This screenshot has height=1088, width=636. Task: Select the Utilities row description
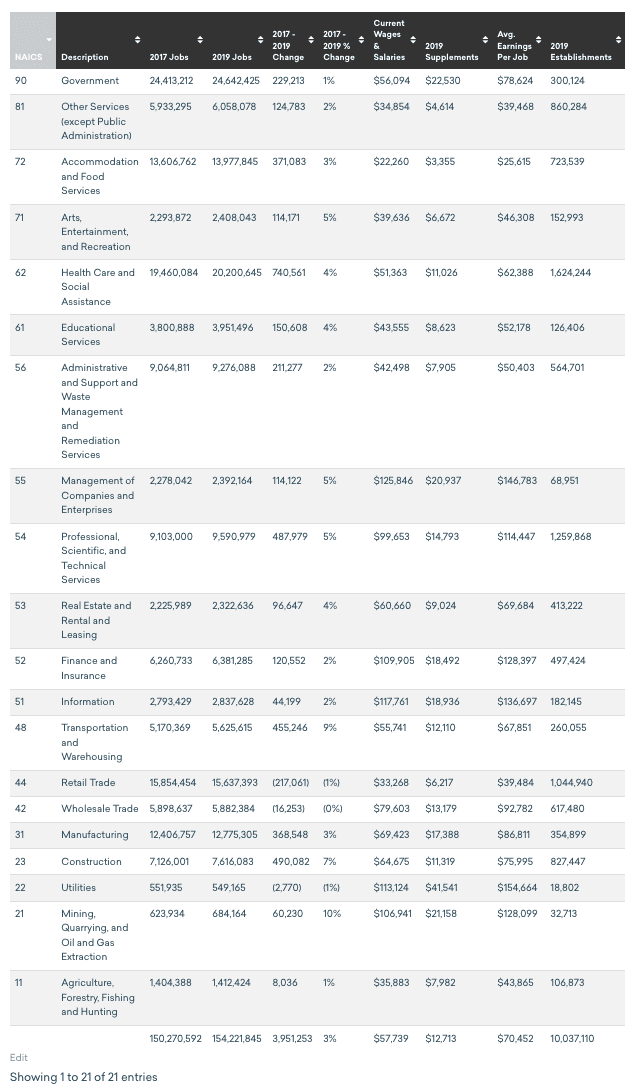(x=78, y=887)
